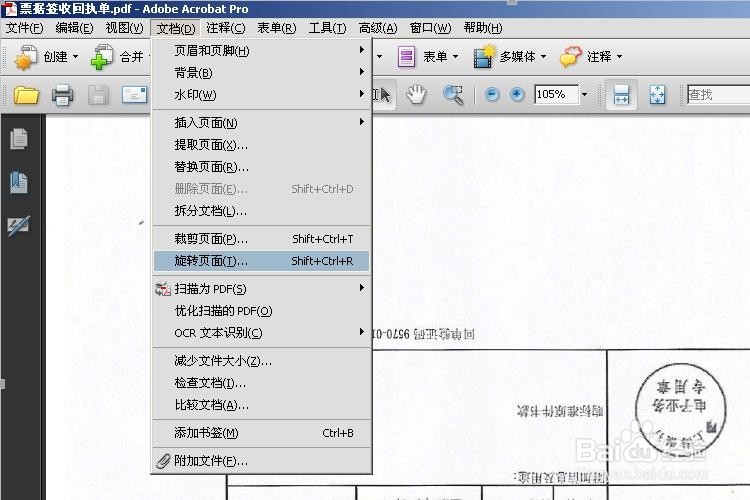The width and height of the screenshot is (750, 500).
Task: Click the 表单 Forms toolbar label
Action: [435, 57]
